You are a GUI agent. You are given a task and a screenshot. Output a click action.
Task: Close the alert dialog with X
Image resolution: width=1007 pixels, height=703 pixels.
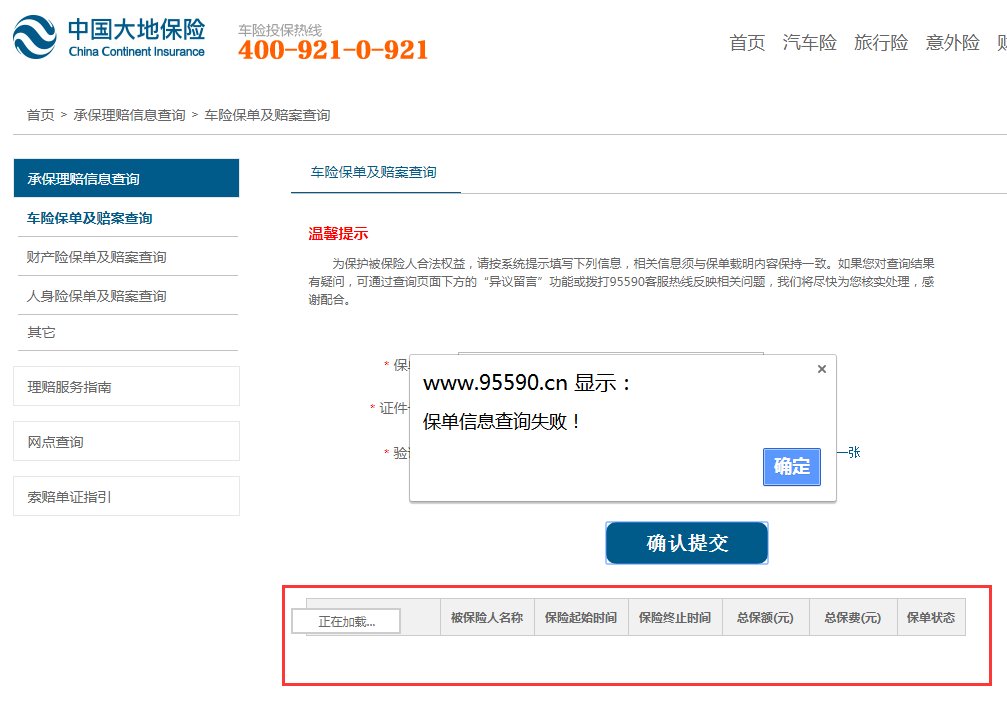click(822, 369)
